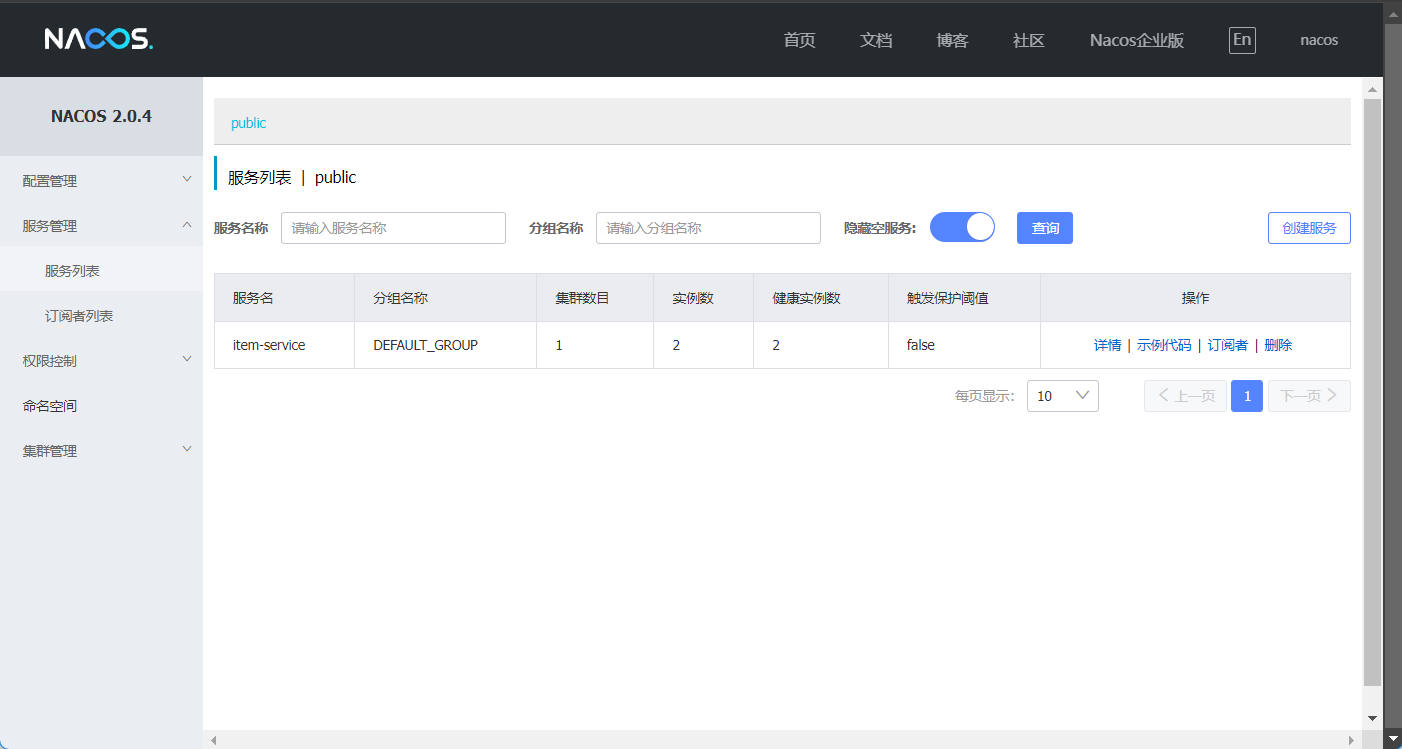Click the 上一页 pagination button
The image size is (1402, 749).
pyautogui.click(x=1185, y=396)
